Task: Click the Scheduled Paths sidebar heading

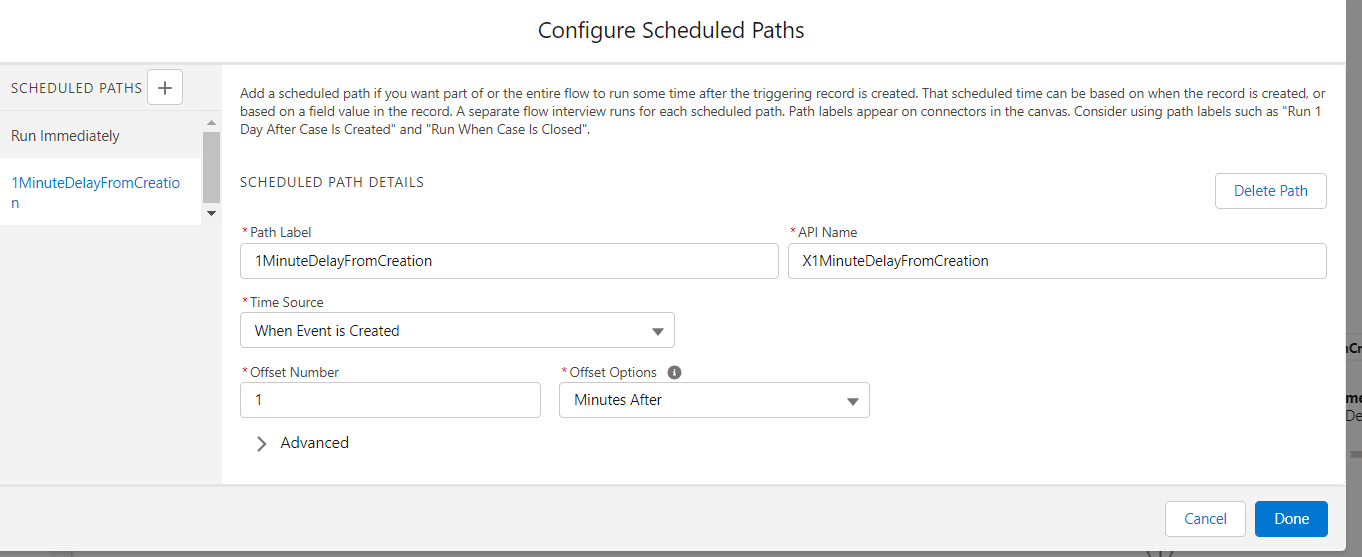Action: tap(77, 88)
